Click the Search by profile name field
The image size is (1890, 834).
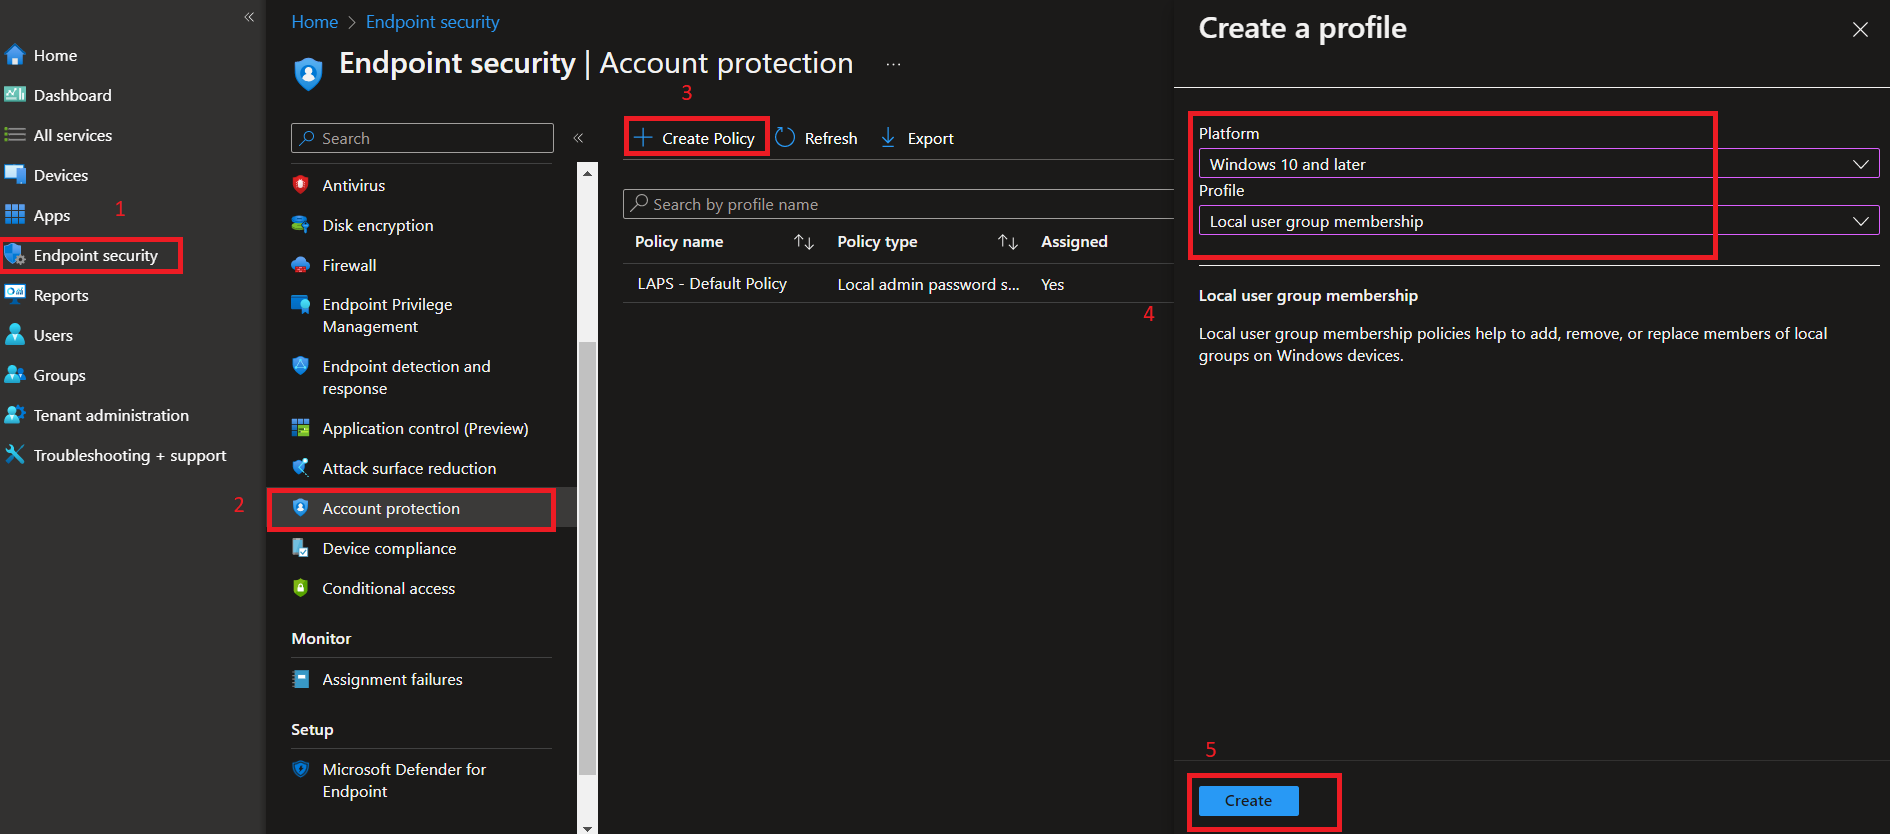pos(900,204)
